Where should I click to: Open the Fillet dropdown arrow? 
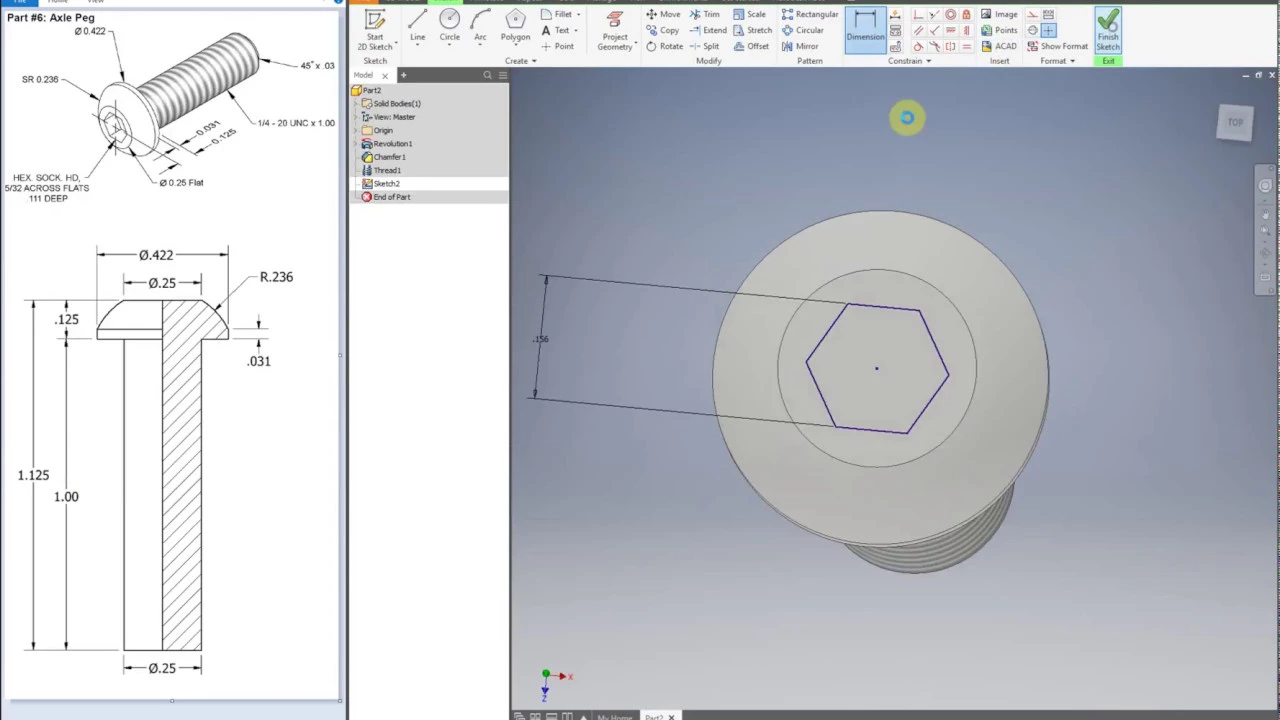pos(578,14)
